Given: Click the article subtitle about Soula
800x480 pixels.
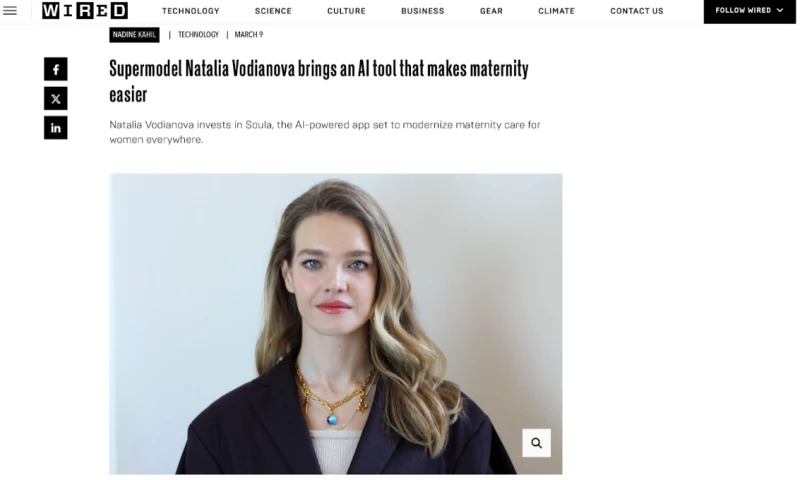Looking at the screenshot, I should 324,132.
